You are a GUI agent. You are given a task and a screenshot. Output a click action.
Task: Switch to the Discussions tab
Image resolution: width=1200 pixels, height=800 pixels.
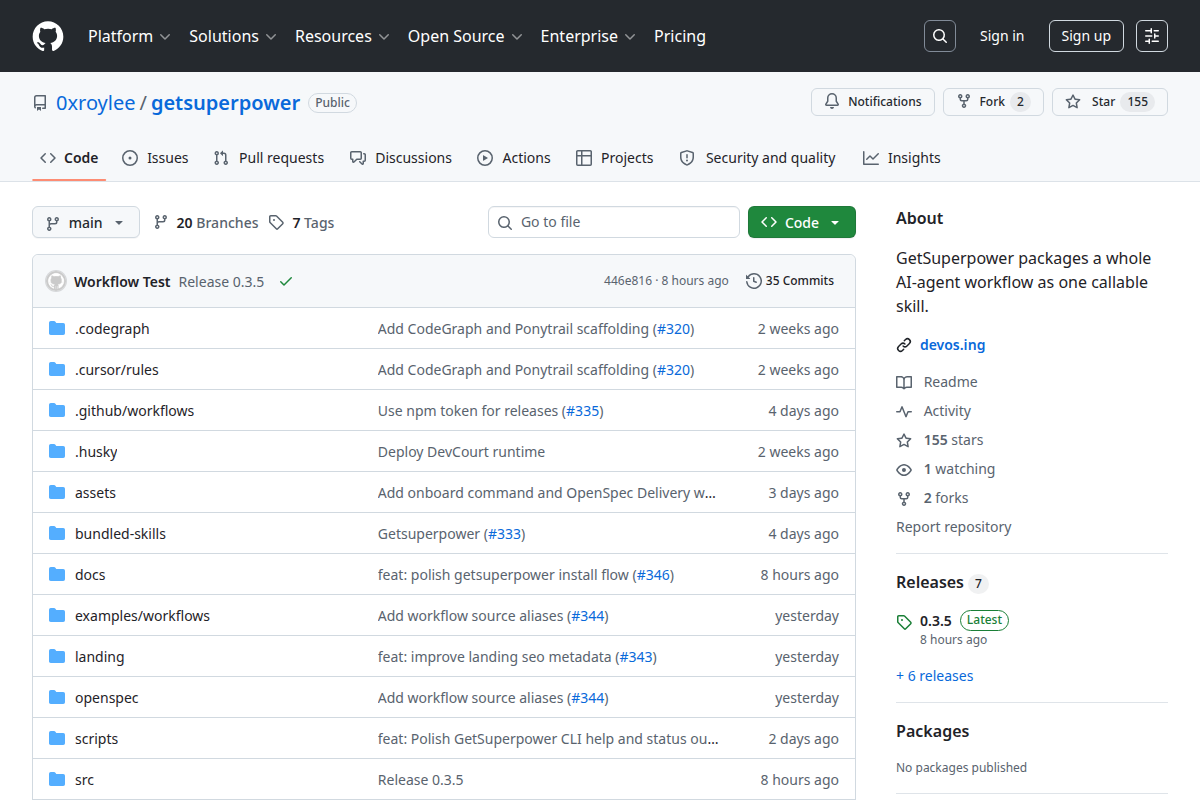[x=401, y=158]
